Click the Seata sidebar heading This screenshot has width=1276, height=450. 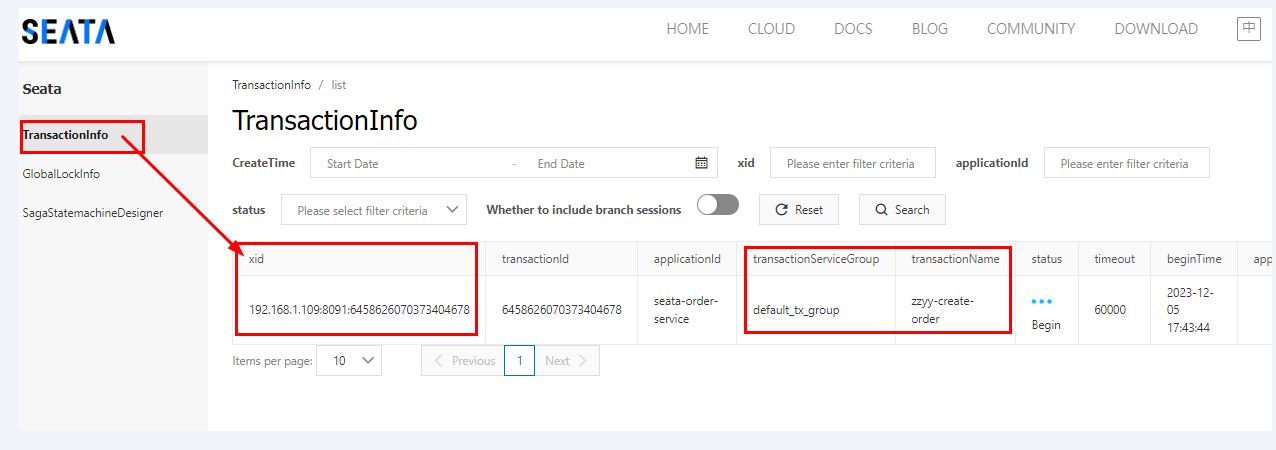42,89
